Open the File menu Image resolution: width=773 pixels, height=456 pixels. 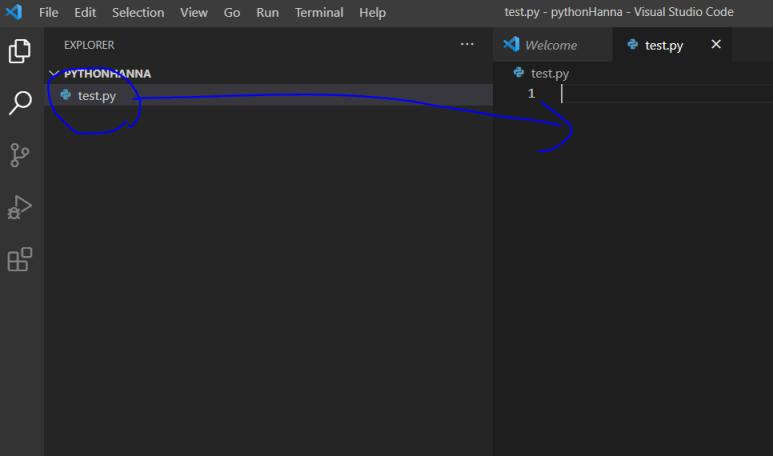click(48, 12)
